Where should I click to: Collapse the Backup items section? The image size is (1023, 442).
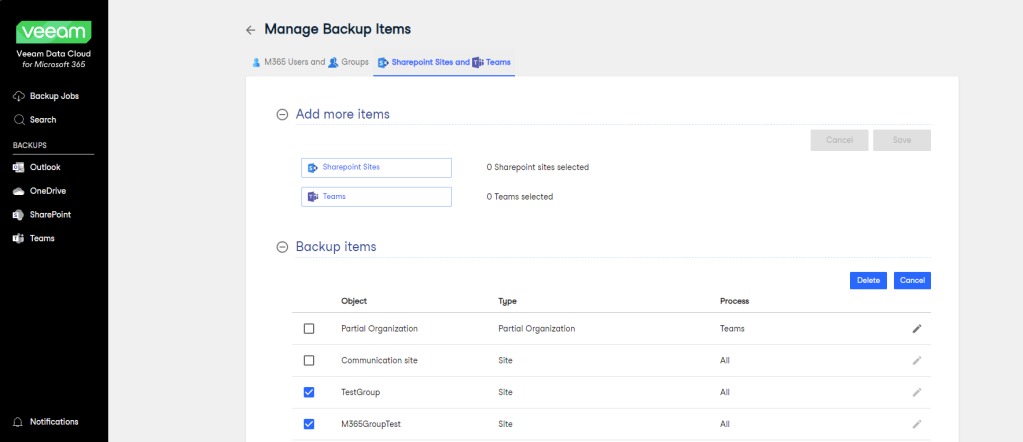(282, 246)
